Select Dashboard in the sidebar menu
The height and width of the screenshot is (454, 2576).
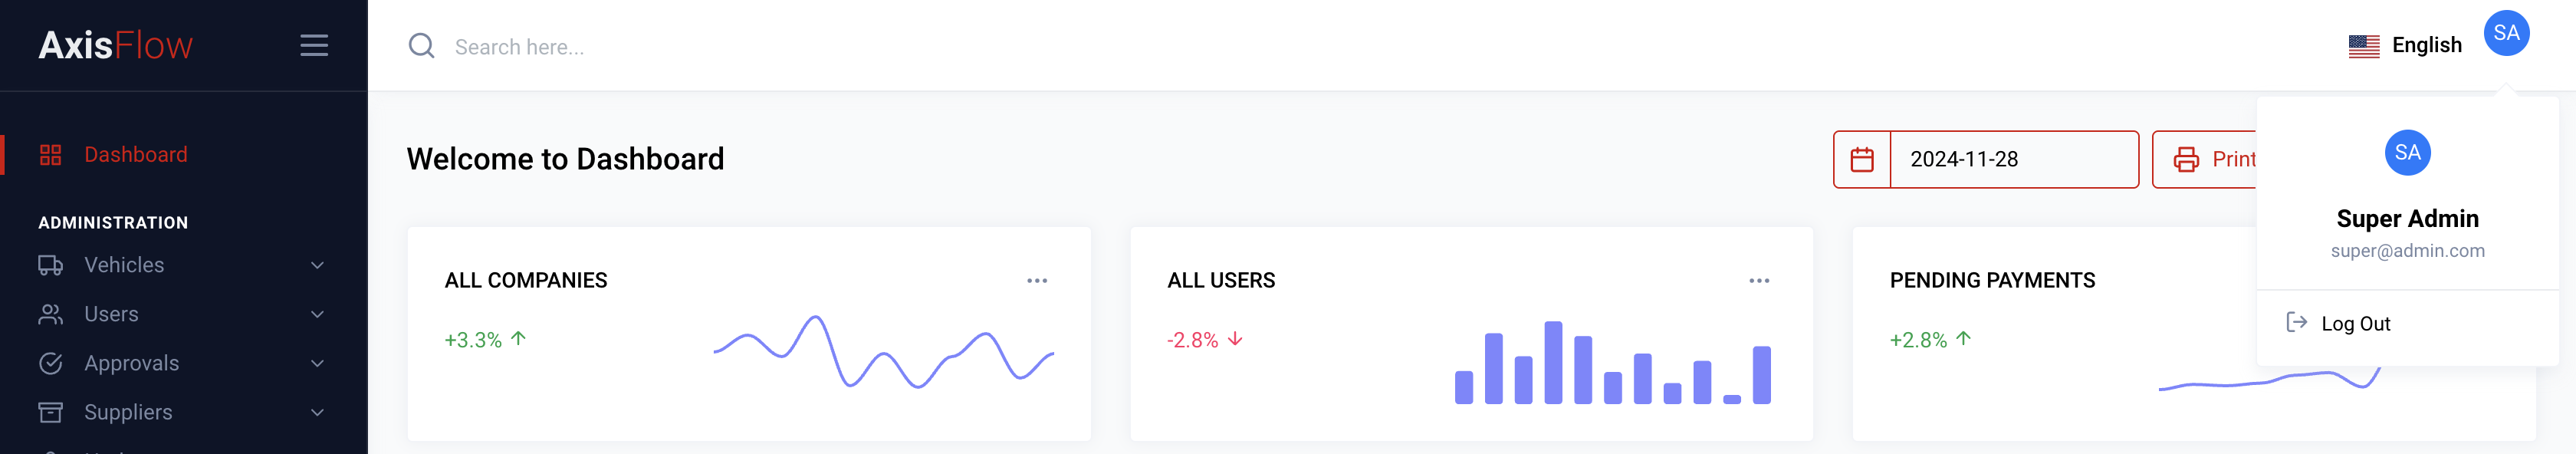135,154
